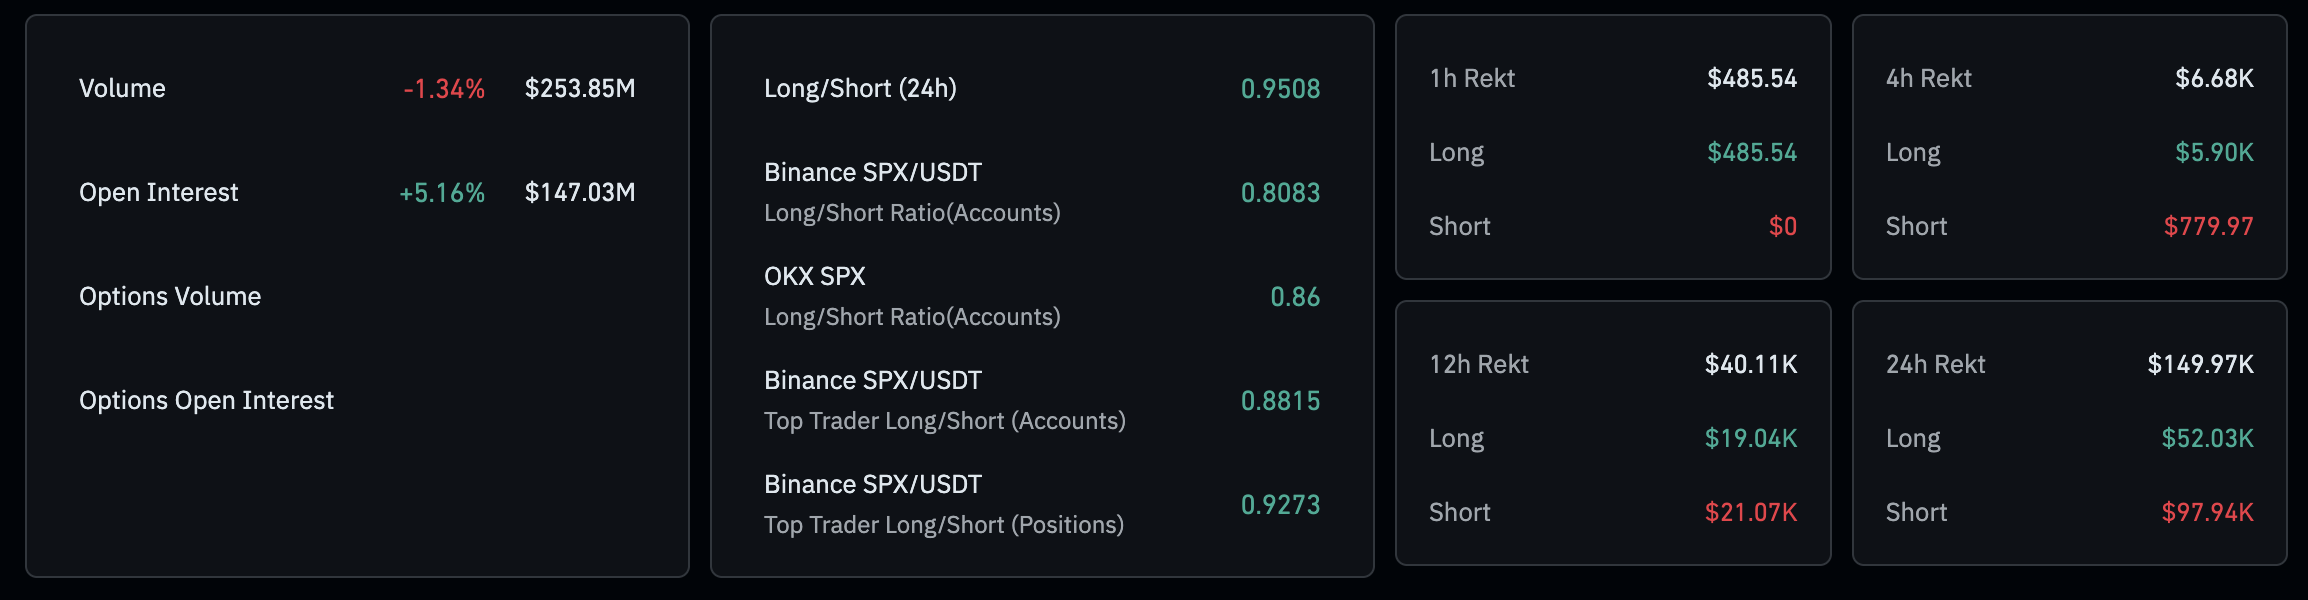Select the 0.9508 long/short ratio value
This screenshot has height=600, width=2308.
pos(1280,88)
